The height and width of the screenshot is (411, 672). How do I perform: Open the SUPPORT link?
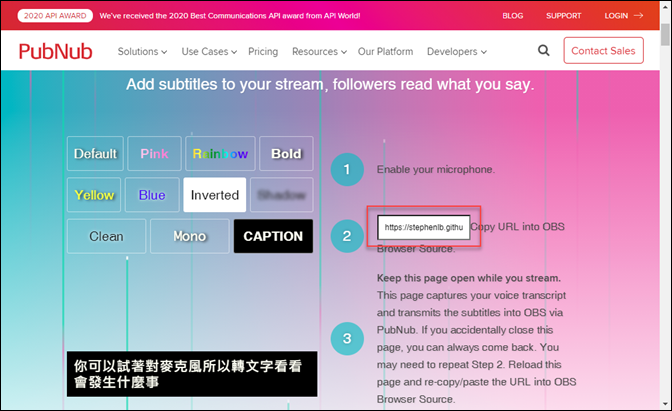point(564,15)
